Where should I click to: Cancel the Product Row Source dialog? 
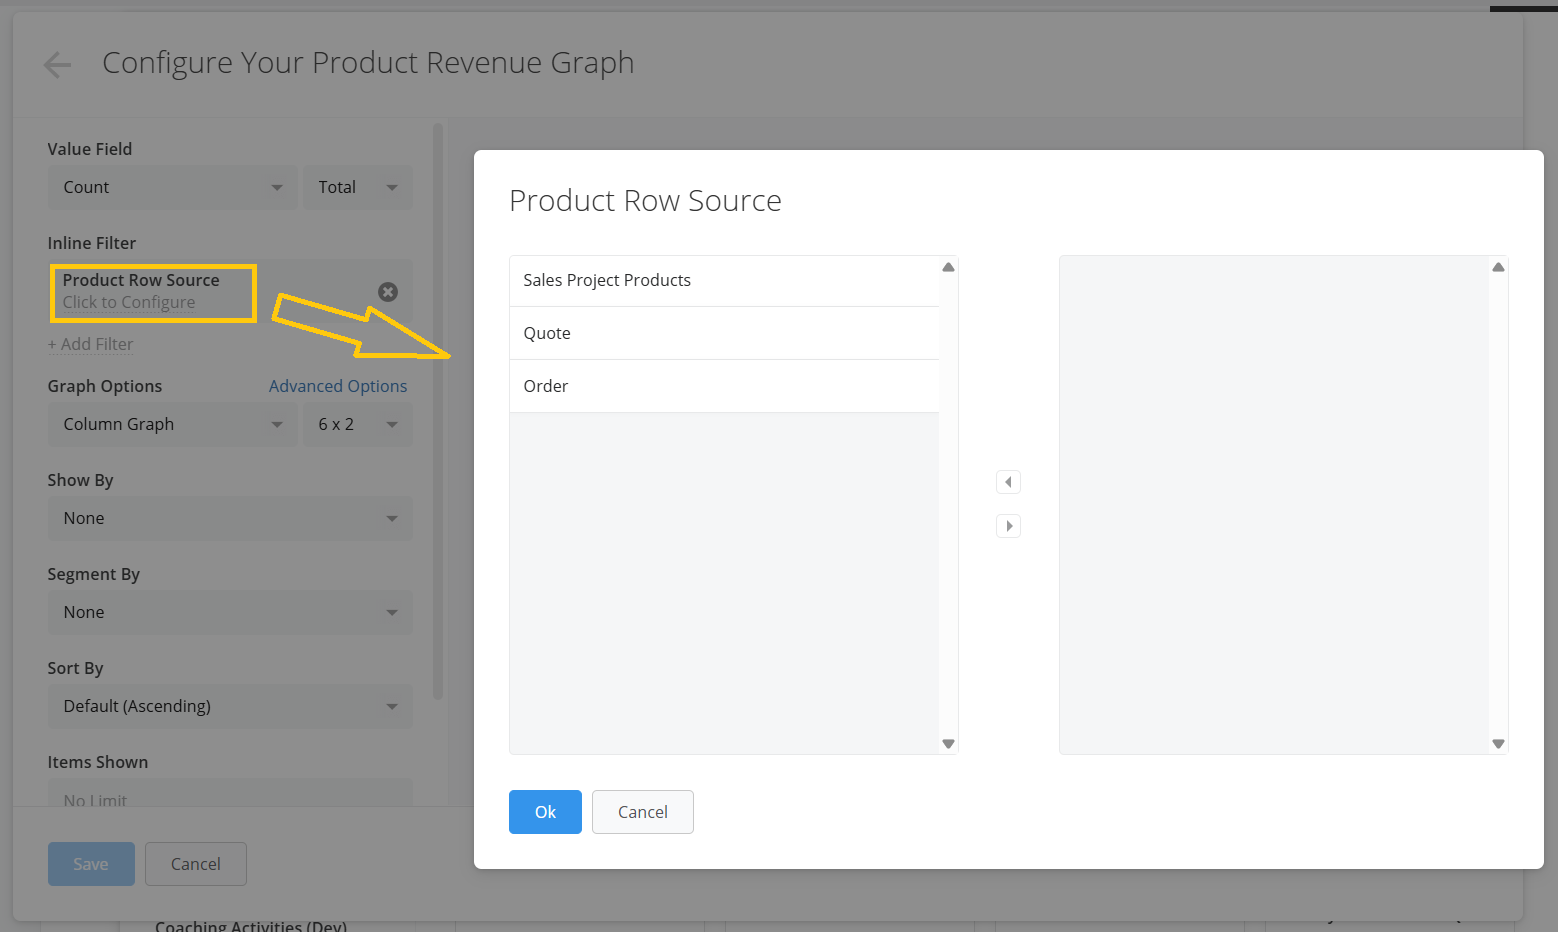click(643, 812)
